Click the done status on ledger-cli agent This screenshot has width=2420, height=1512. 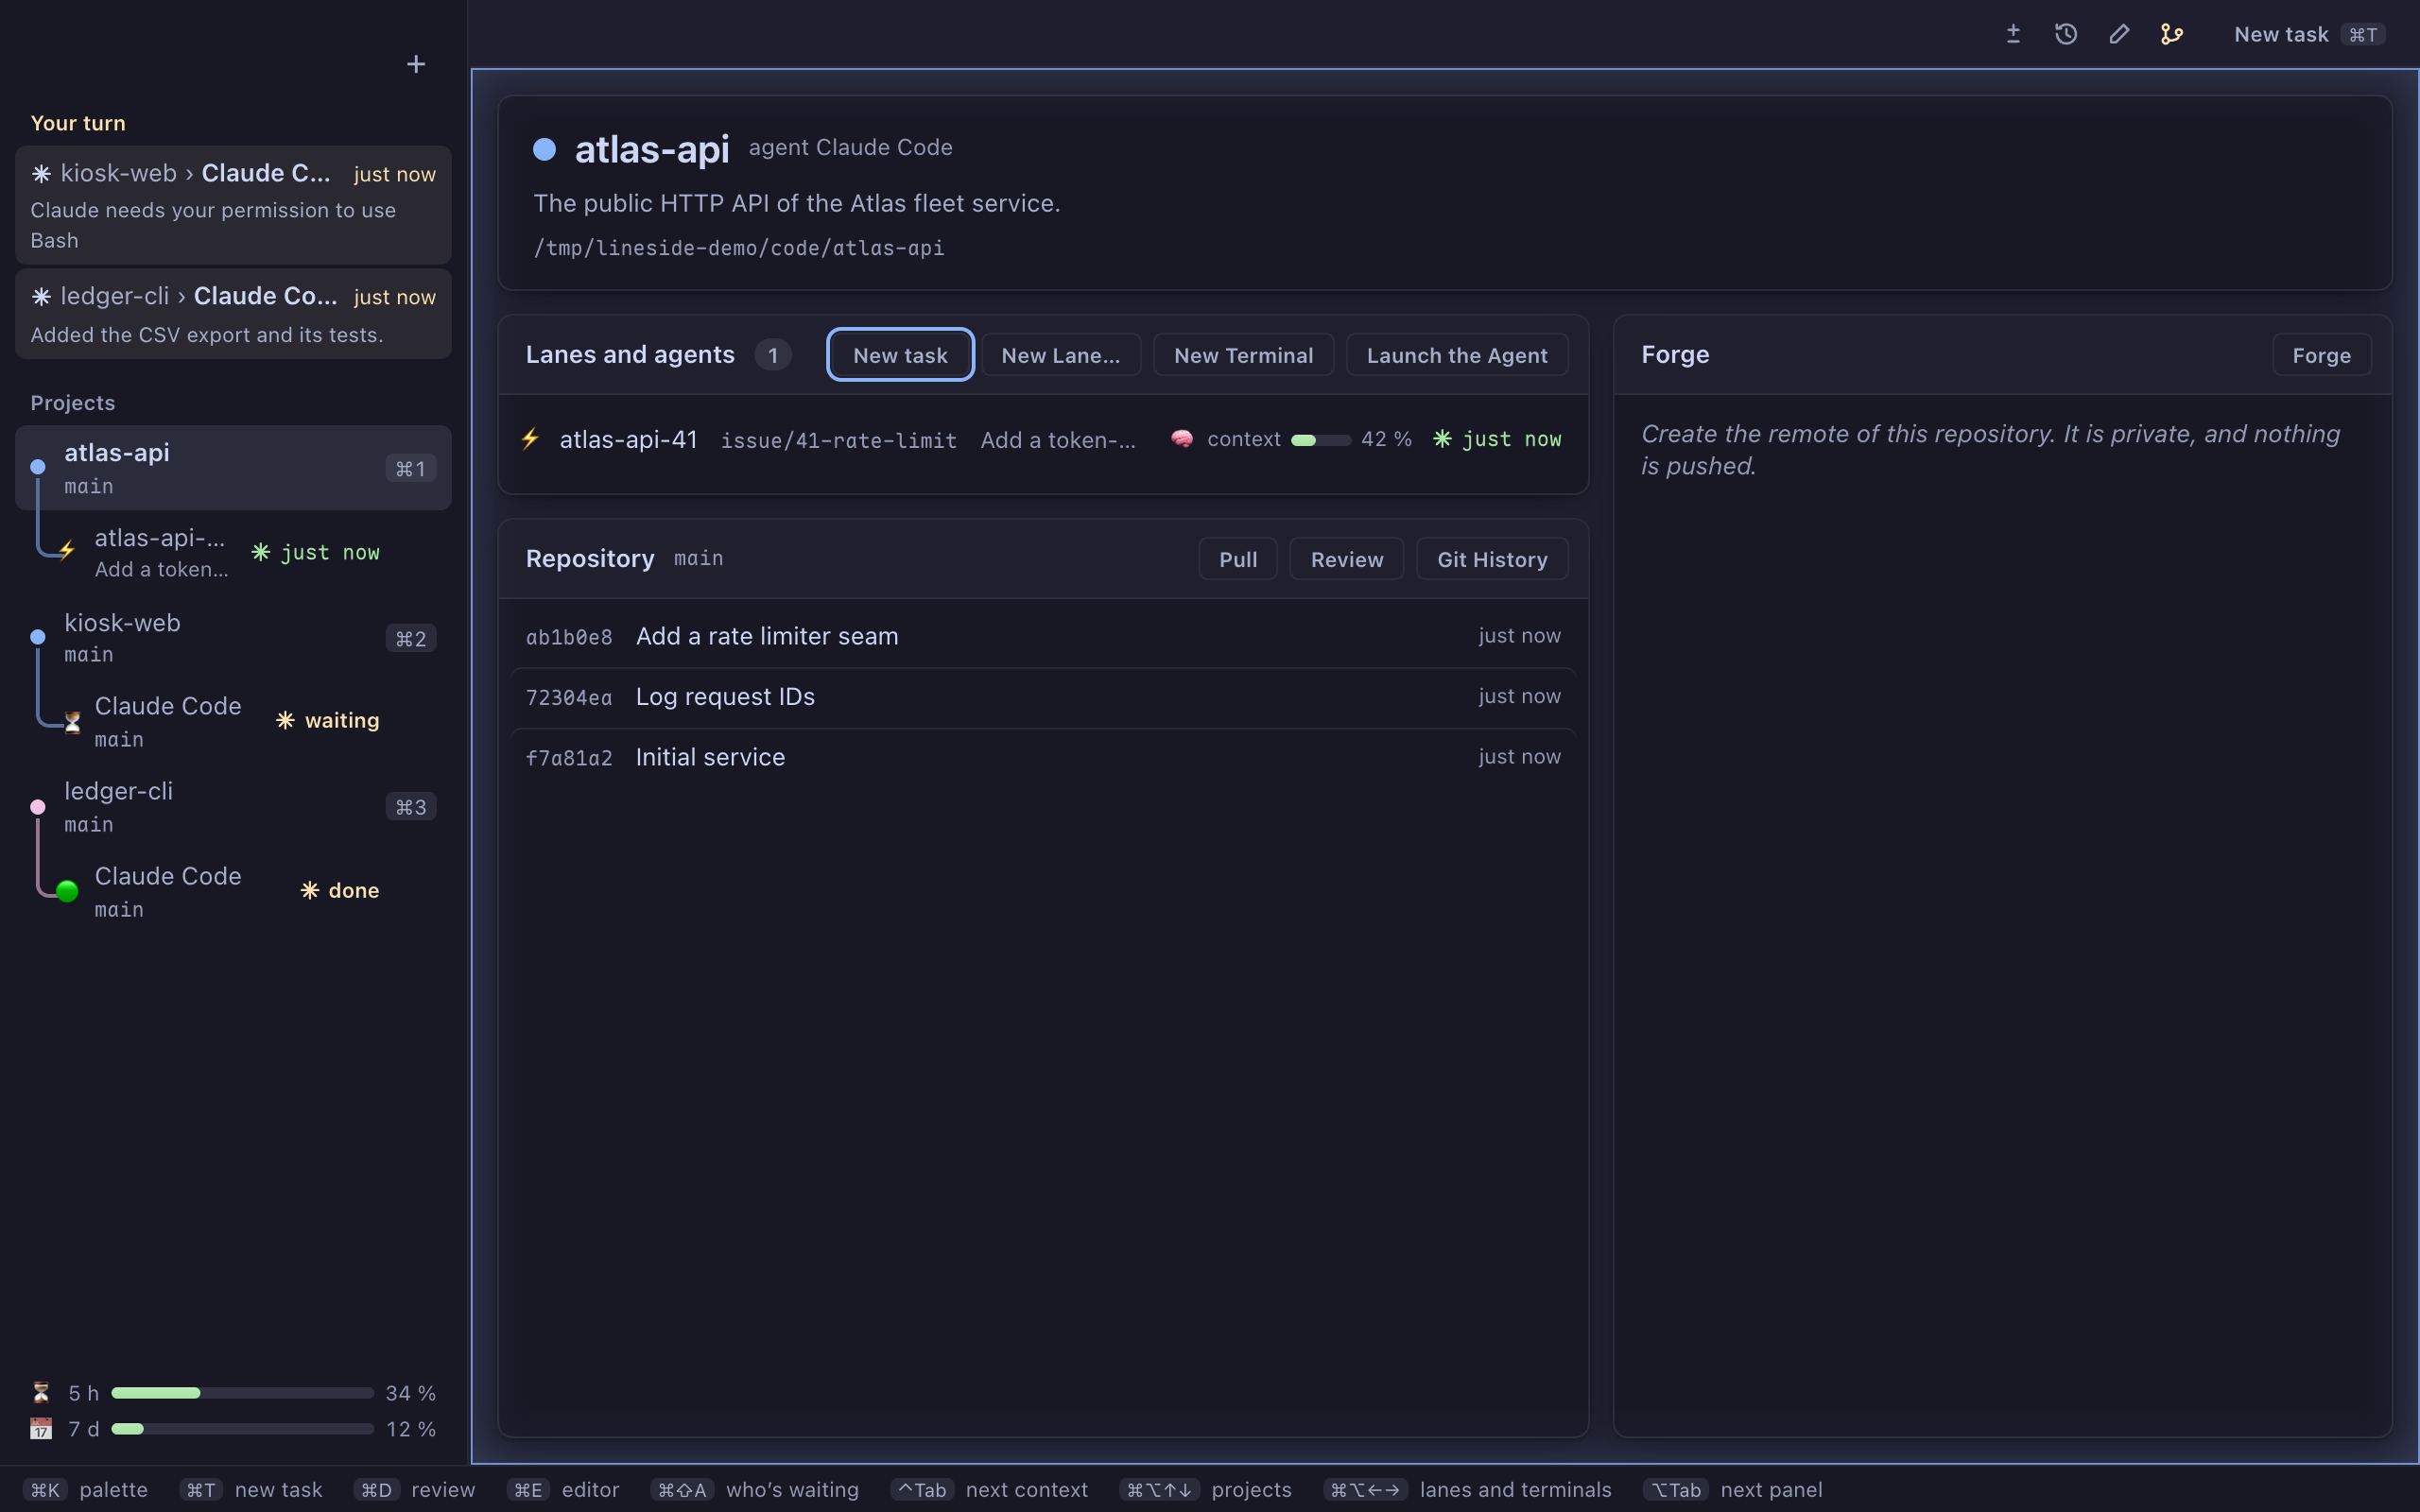[x=340, y=890]
